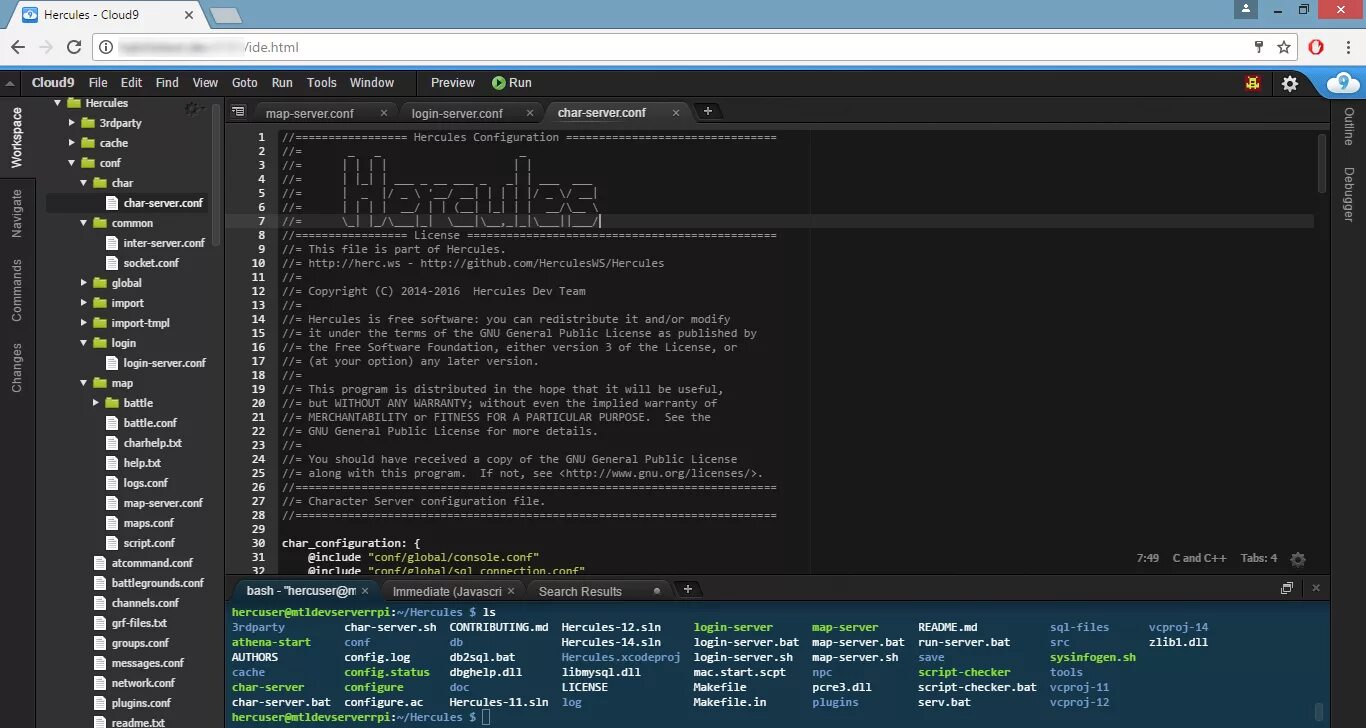Click the Preview button
1366x728 pixels.
click(452, 83)
